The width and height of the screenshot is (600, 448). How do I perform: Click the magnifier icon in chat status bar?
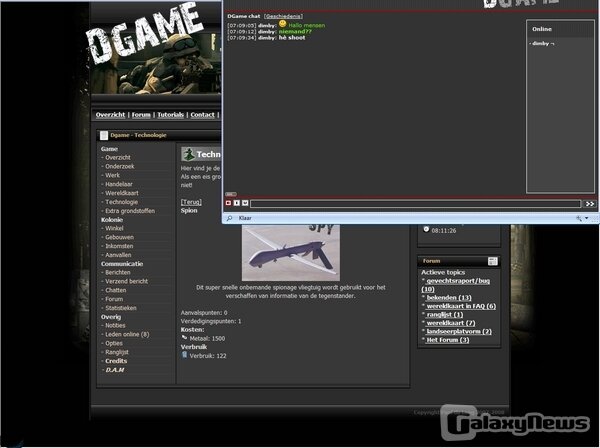[229, 218]
